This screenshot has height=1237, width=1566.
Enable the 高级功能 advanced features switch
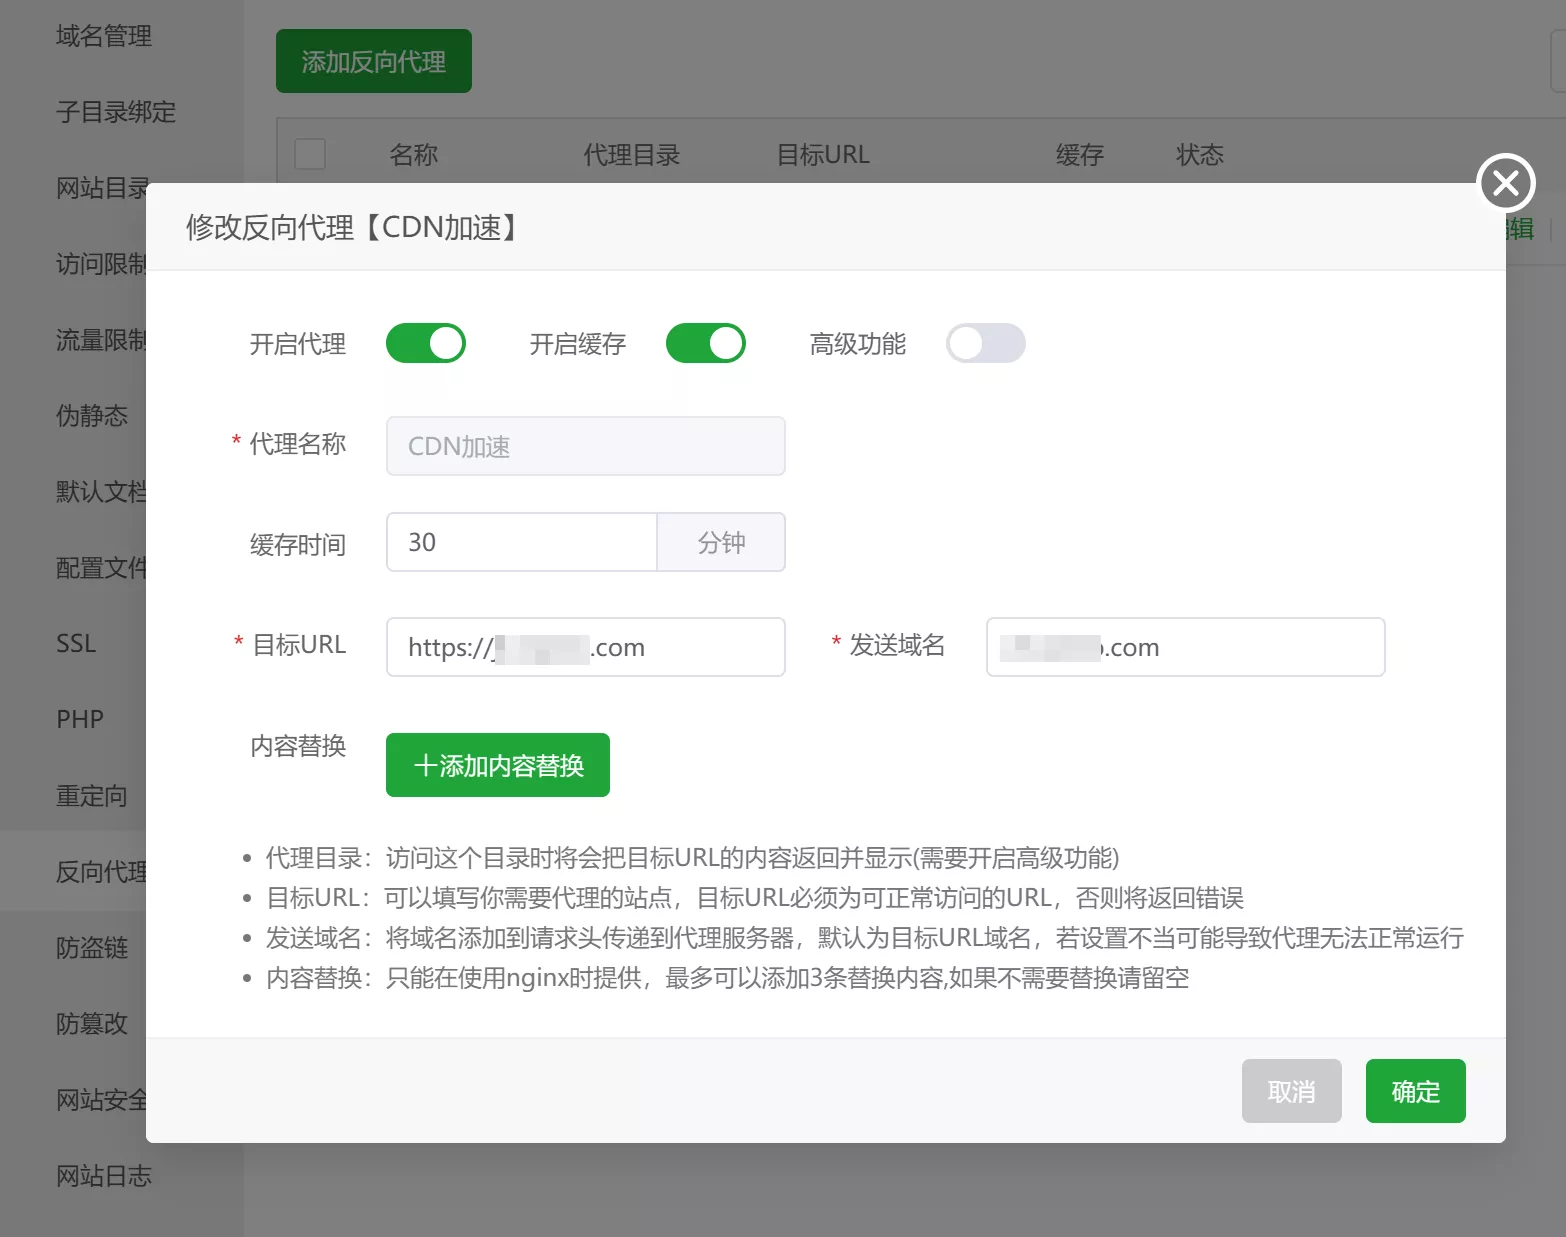tap(985, 343)
